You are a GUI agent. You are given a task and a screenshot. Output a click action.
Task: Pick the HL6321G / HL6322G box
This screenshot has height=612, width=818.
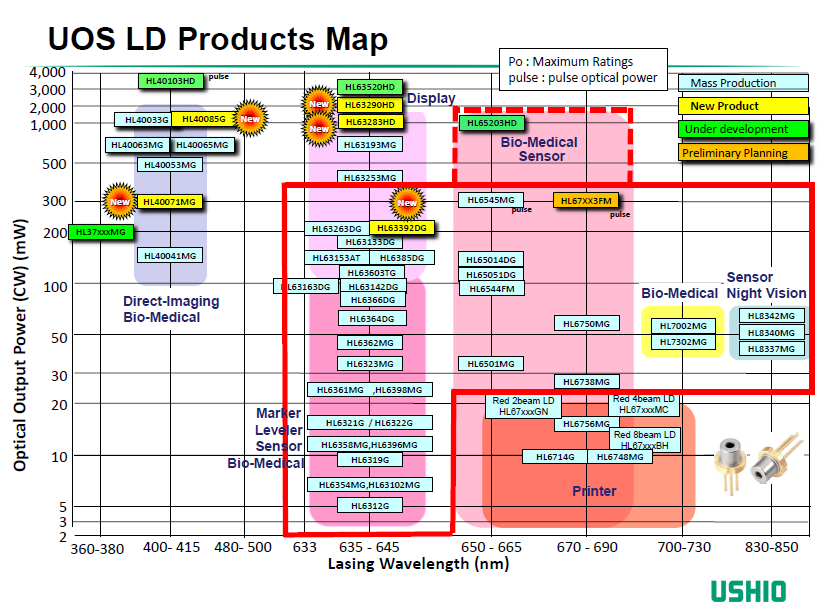370,423
